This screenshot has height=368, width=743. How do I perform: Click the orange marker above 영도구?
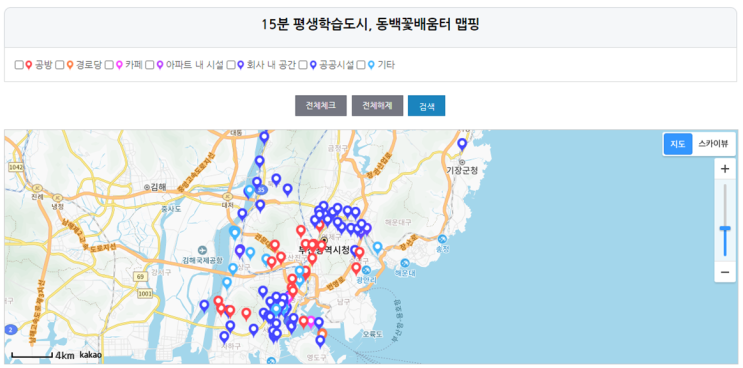coord(322,333)
